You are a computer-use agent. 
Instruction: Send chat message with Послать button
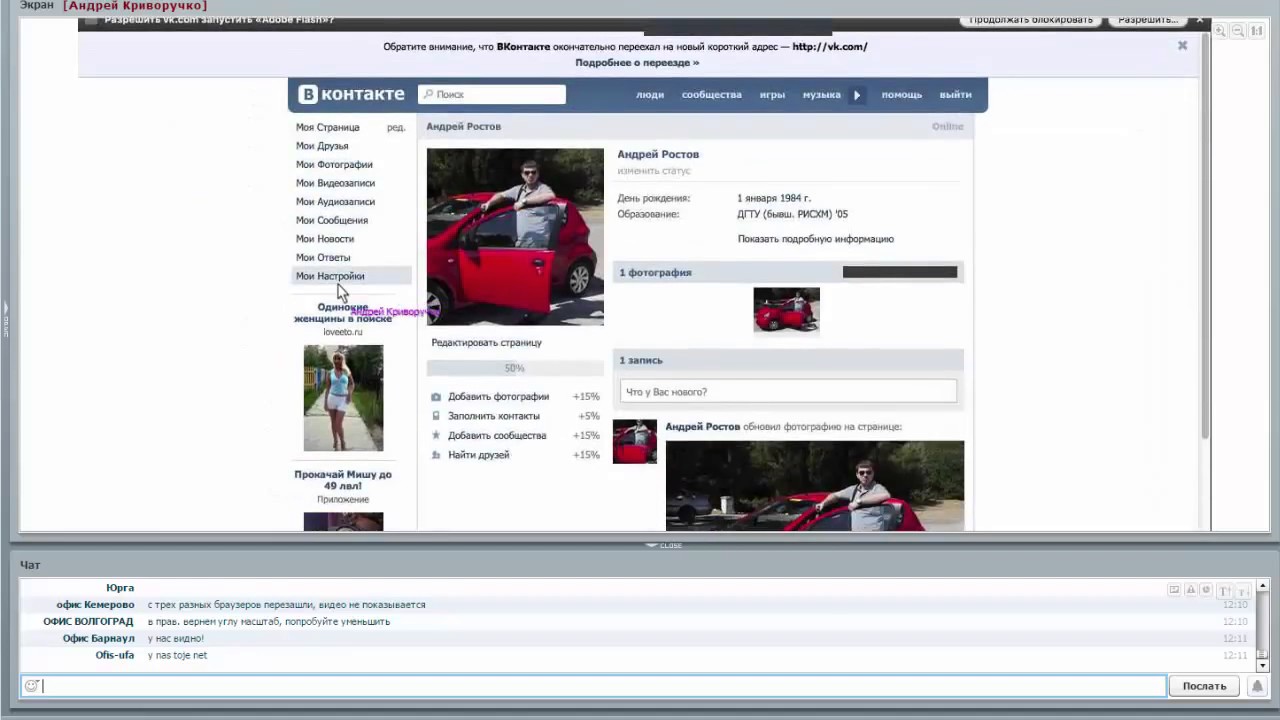coord(1204,686)
